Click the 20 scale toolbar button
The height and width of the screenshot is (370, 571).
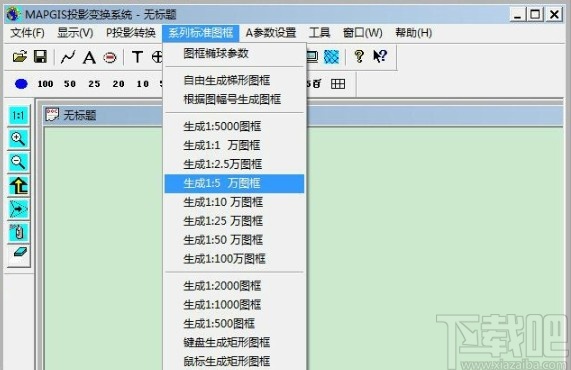pos(118,84)
